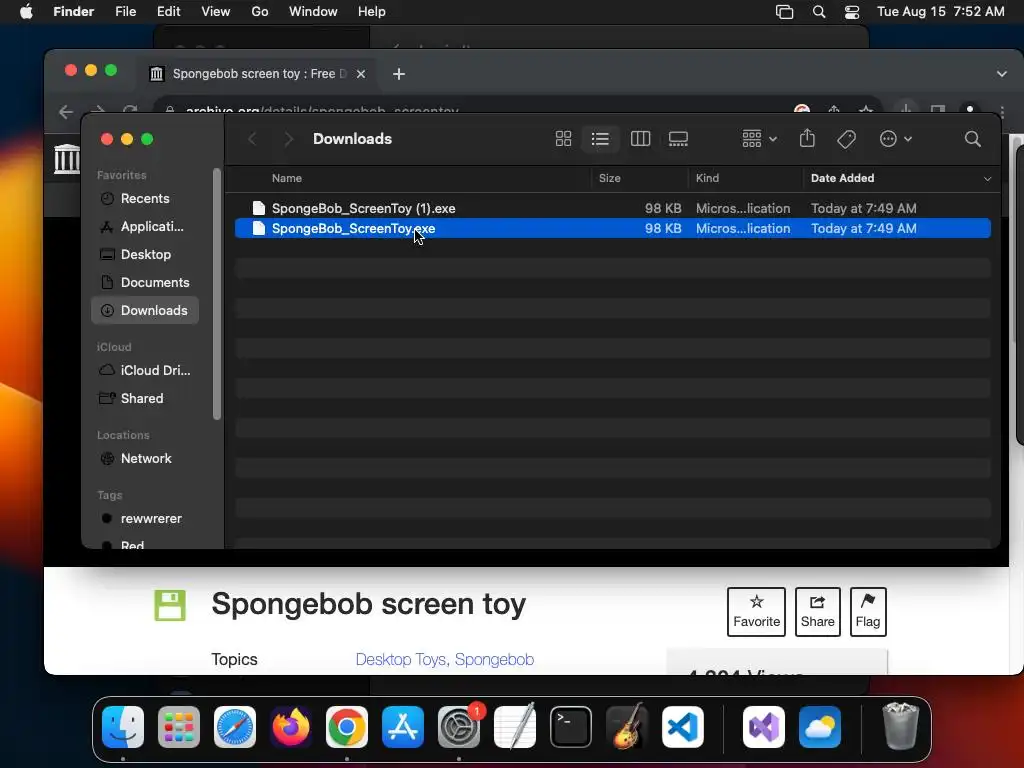Close the Spongebob screen toy browser tab

pos(360,74)
